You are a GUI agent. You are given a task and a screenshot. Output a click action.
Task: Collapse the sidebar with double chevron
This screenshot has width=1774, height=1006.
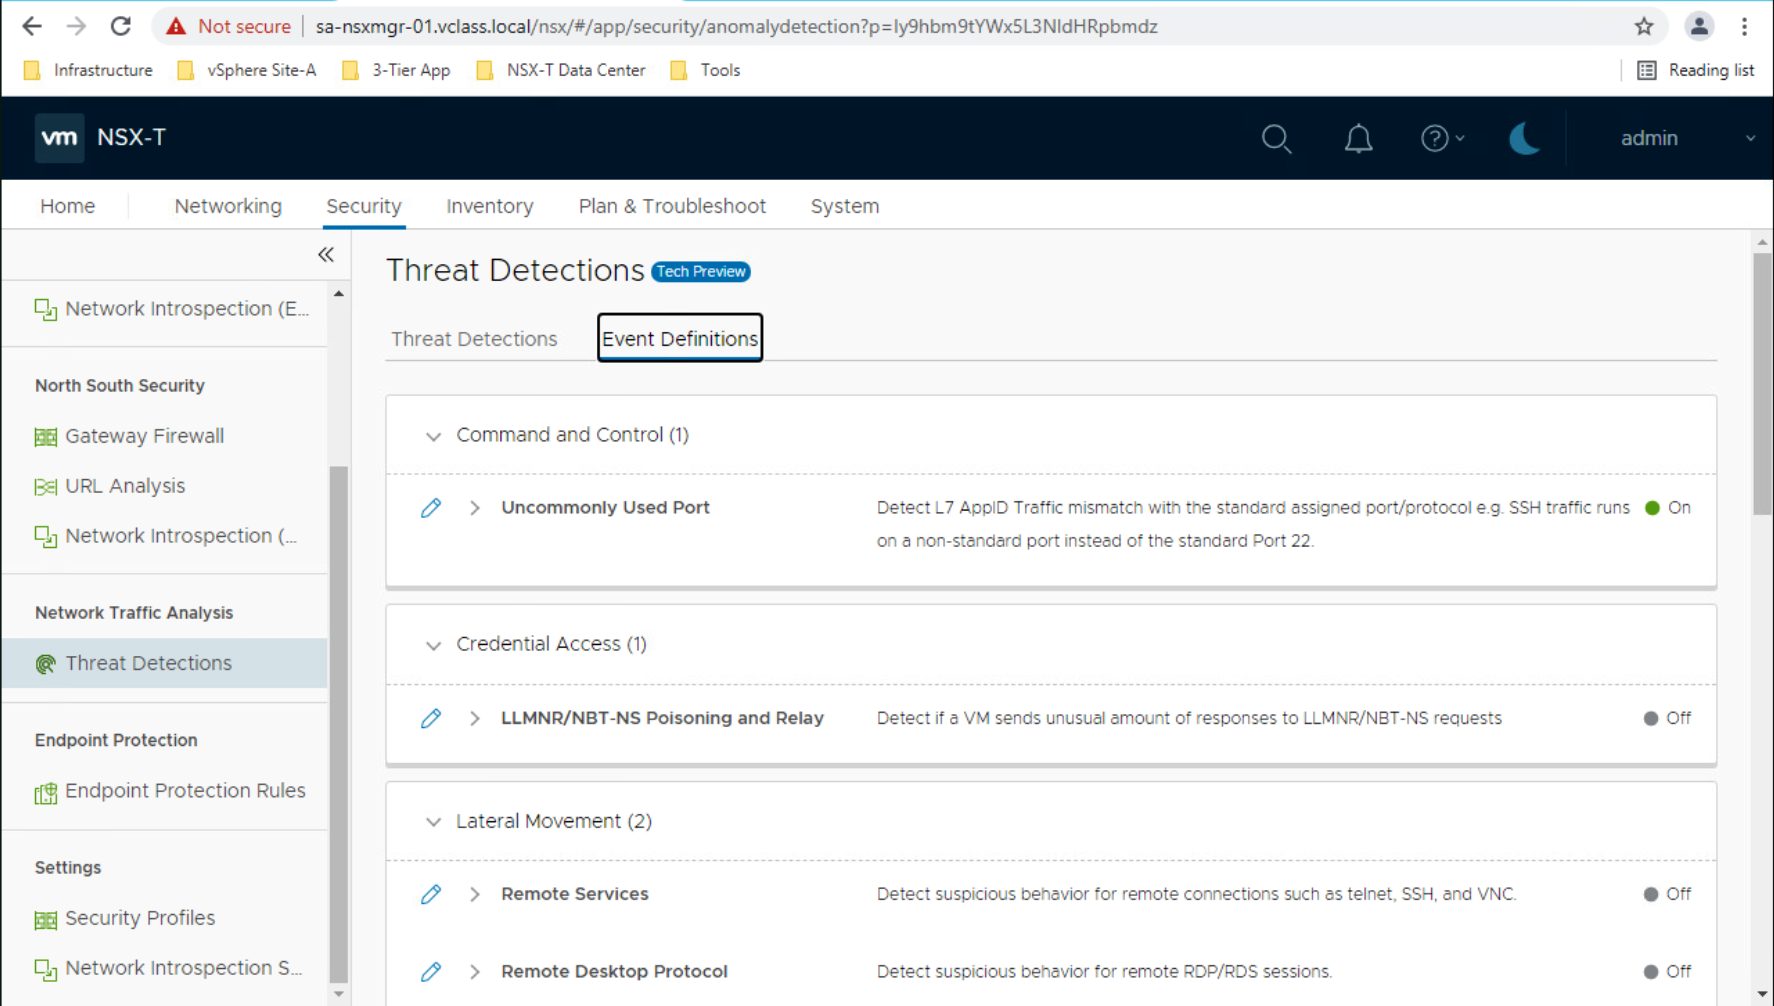(x=326, y=255)
